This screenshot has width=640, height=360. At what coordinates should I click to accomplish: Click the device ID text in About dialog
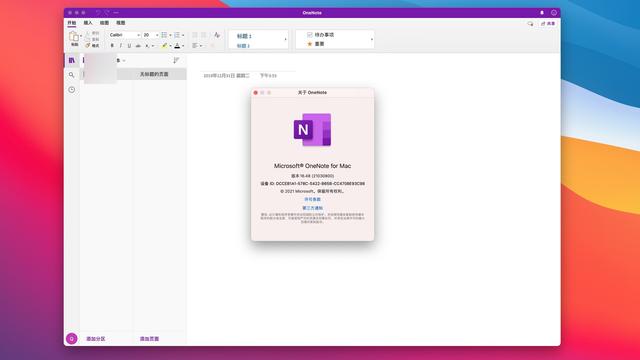312,184
